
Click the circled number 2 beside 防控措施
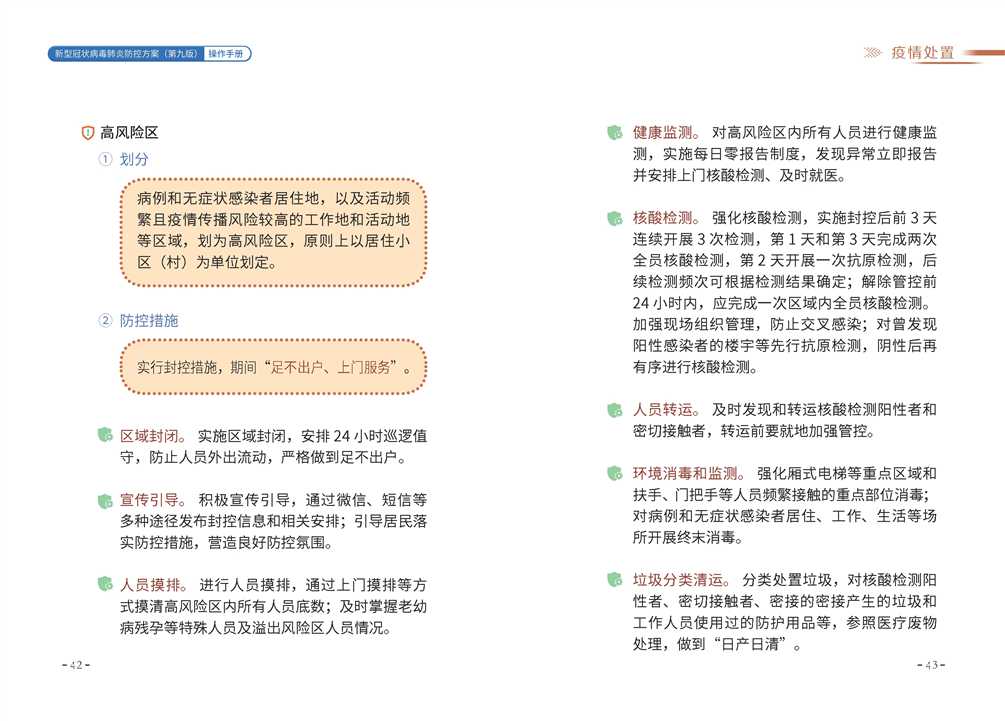(105, 321)
